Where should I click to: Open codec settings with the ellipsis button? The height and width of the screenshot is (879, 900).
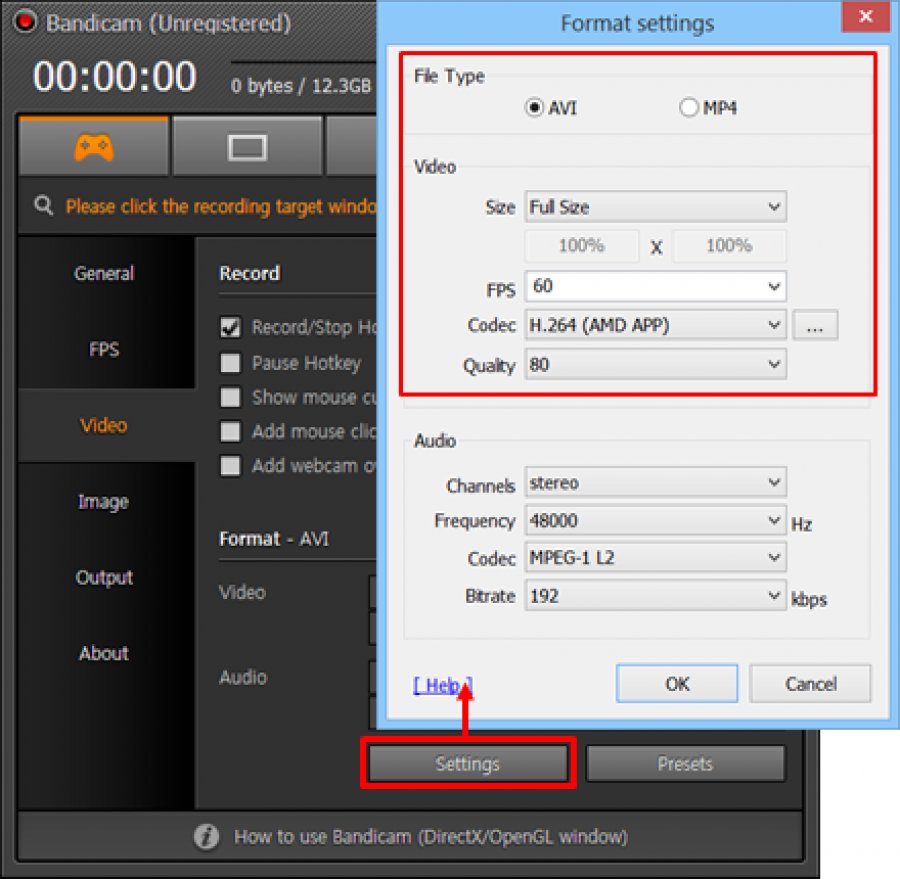(x=815, y=326)
